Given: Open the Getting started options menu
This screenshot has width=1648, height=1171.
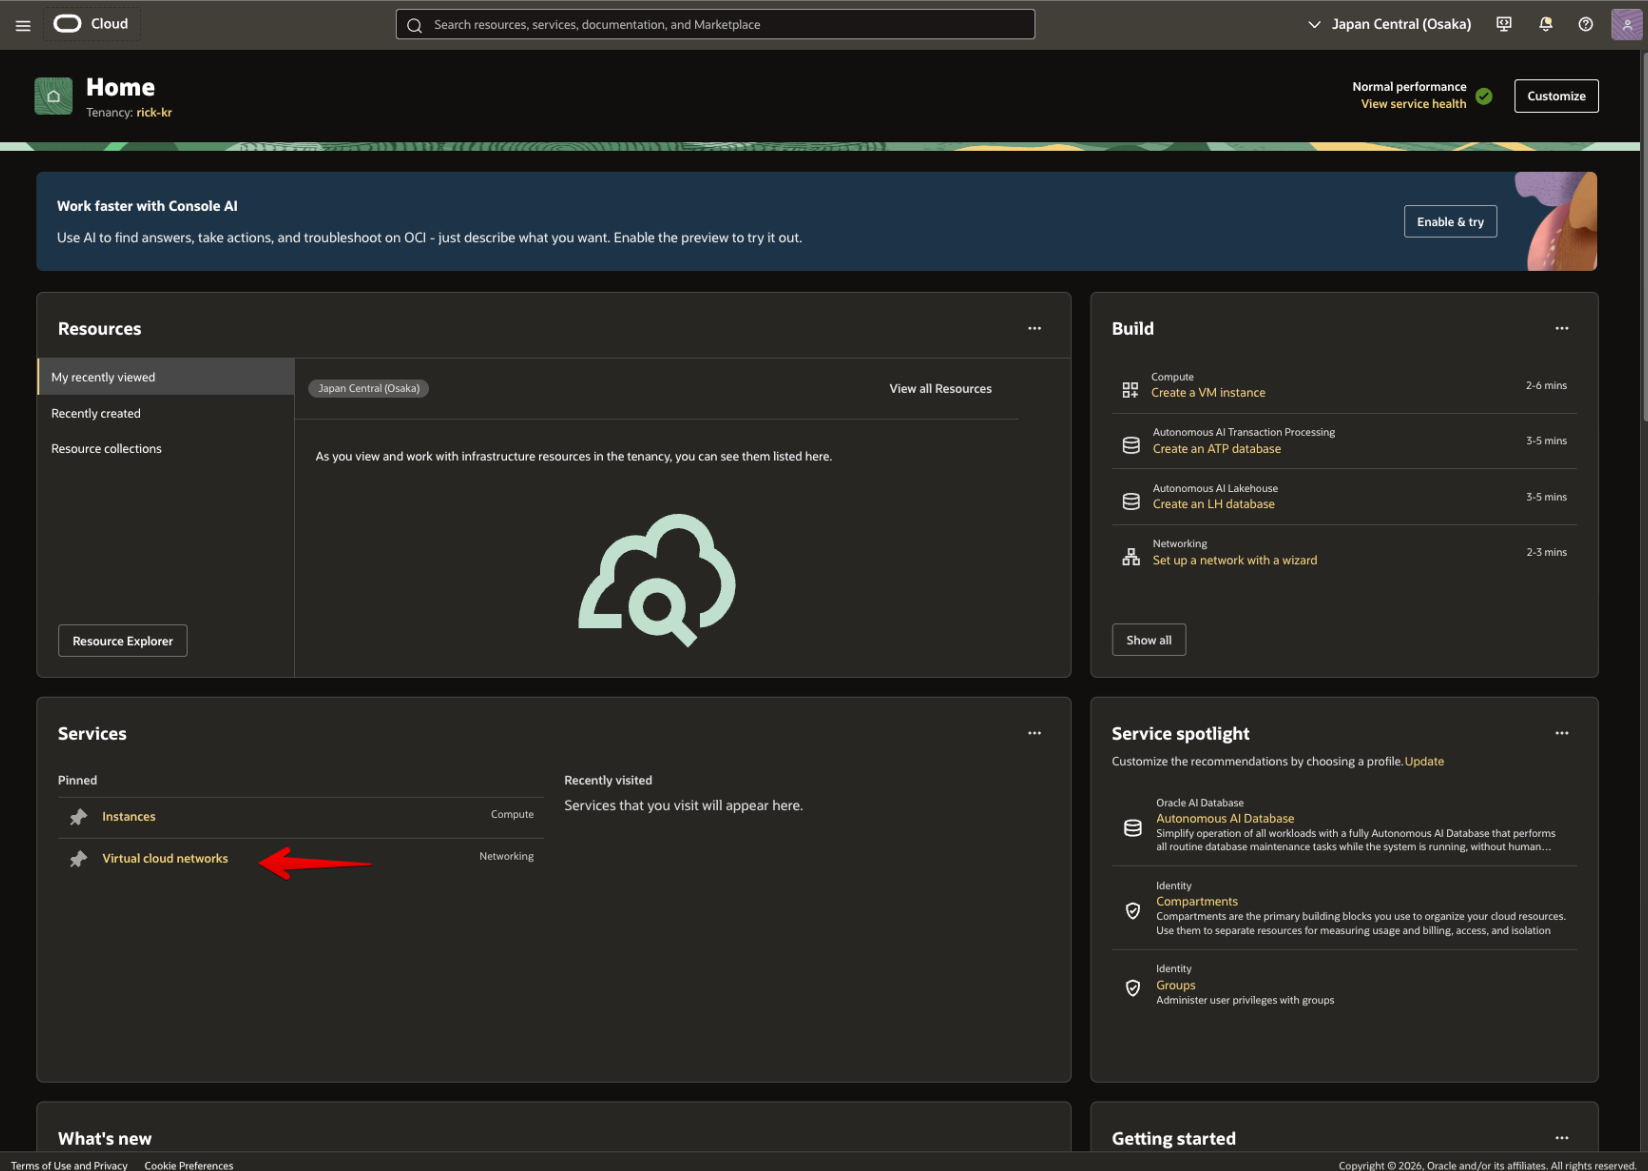Looking at the screenshot, I should click(x=1562, y=1138).
